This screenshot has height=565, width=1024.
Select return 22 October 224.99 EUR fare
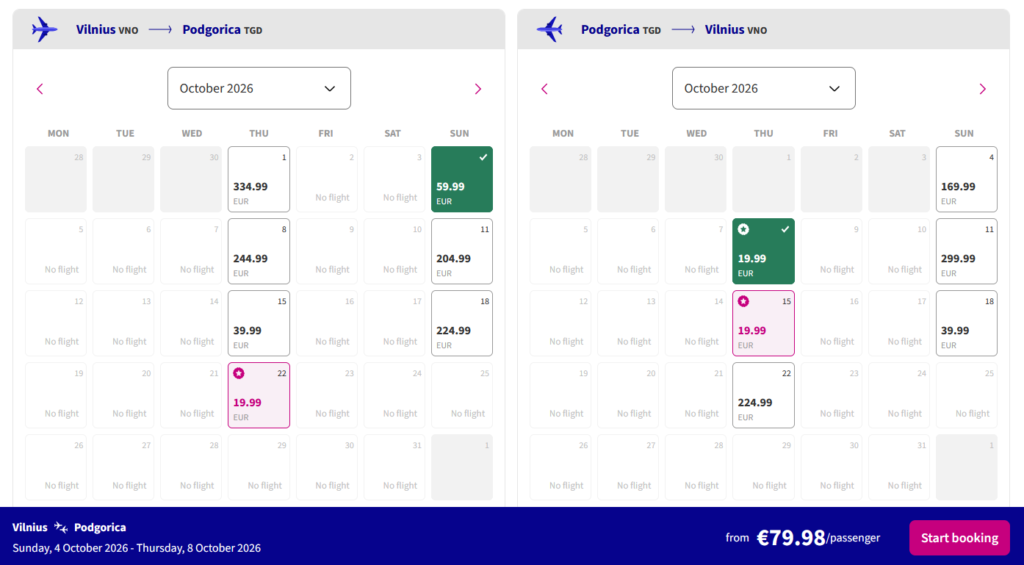pyautogui.click(x=763, y=395)
